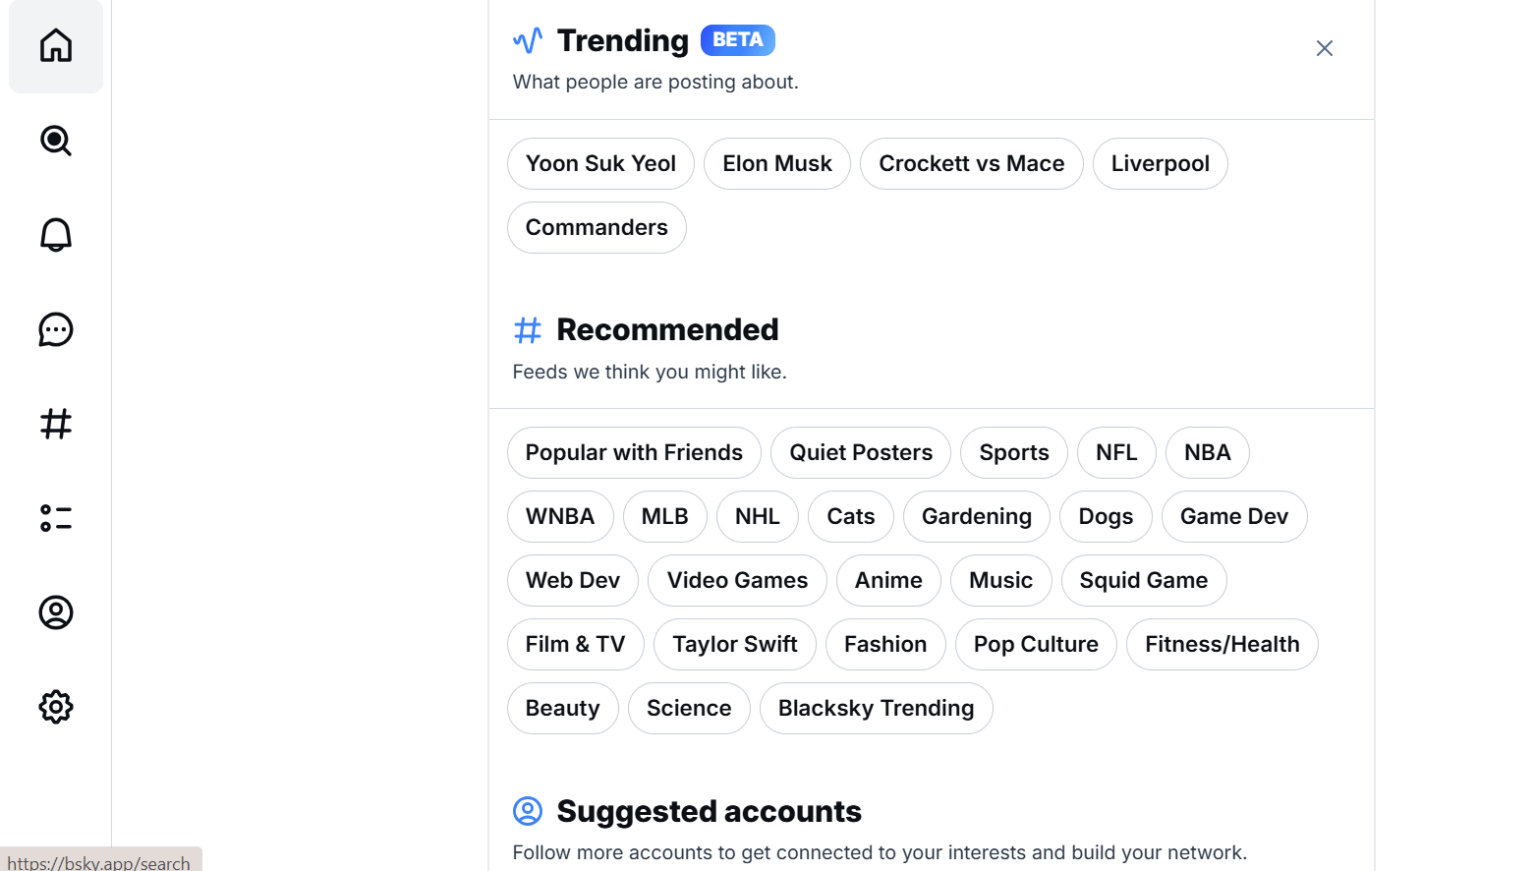Browse the "Taylor Swift" feed
Screen dimensions: 1536x871
(735, 644)
